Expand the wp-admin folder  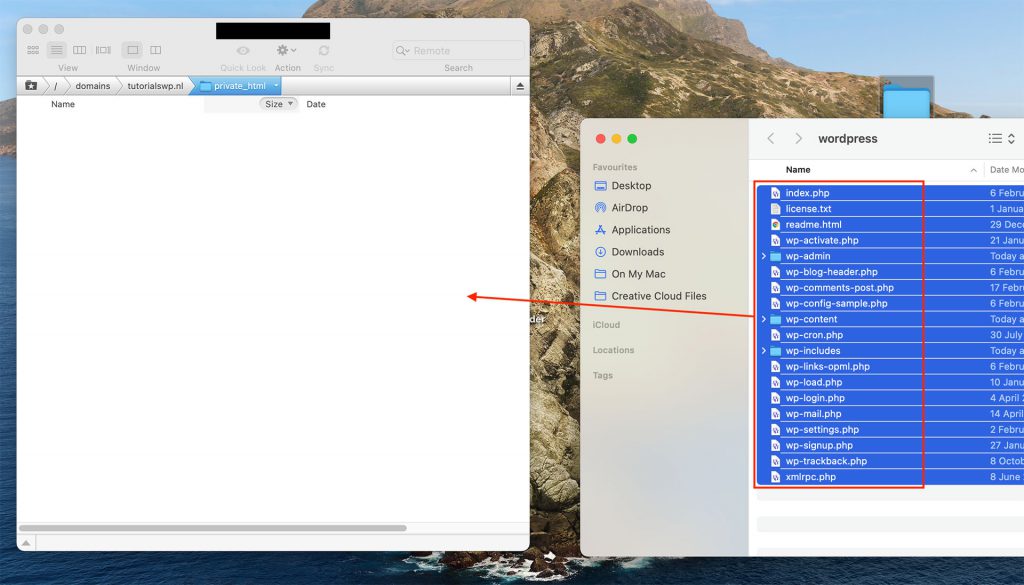(763, 256)
